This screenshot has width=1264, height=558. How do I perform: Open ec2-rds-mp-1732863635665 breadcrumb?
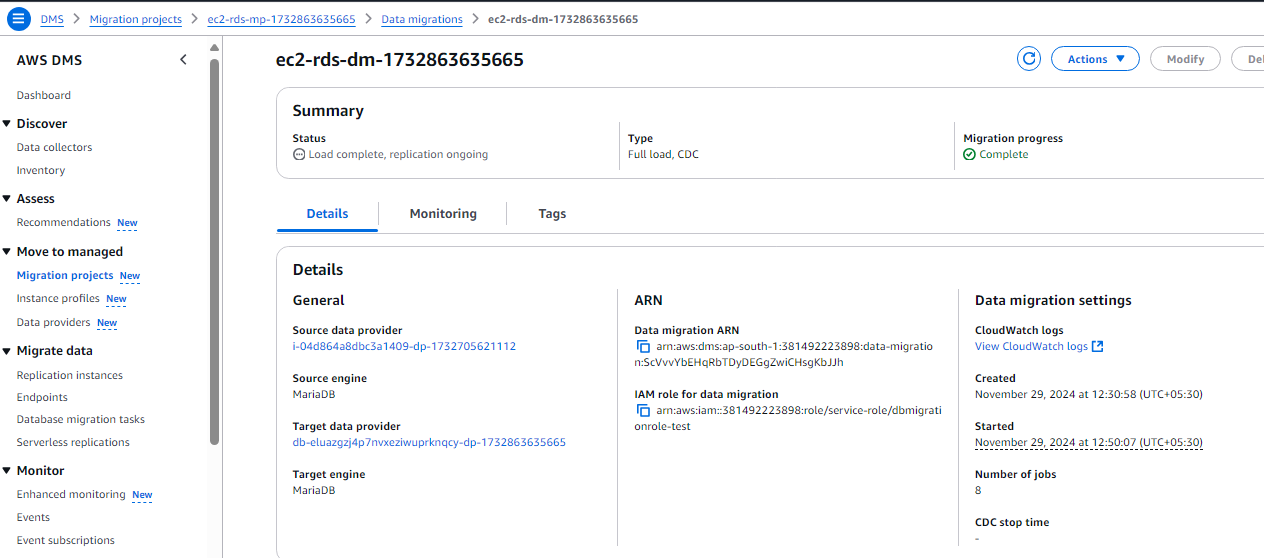tap(281, 19)
